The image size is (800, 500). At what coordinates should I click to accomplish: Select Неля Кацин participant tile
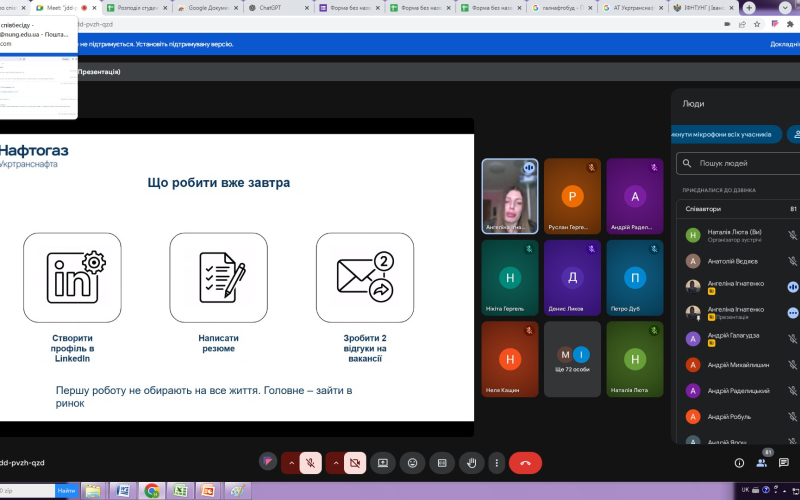tap(510, 359)
